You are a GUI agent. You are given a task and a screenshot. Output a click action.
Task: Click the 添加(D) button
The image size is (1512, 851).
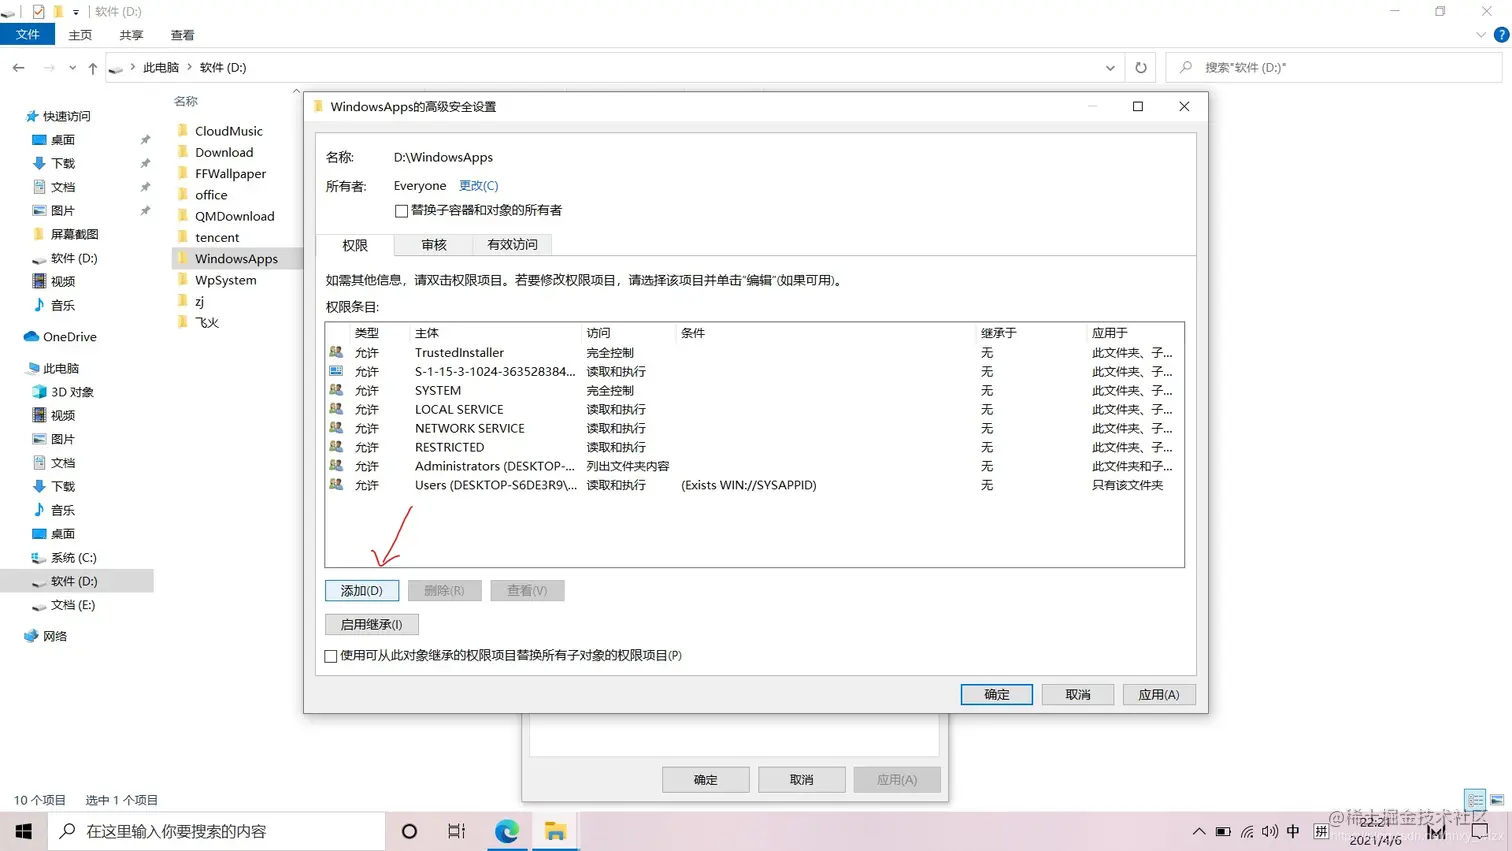point(361,590)
